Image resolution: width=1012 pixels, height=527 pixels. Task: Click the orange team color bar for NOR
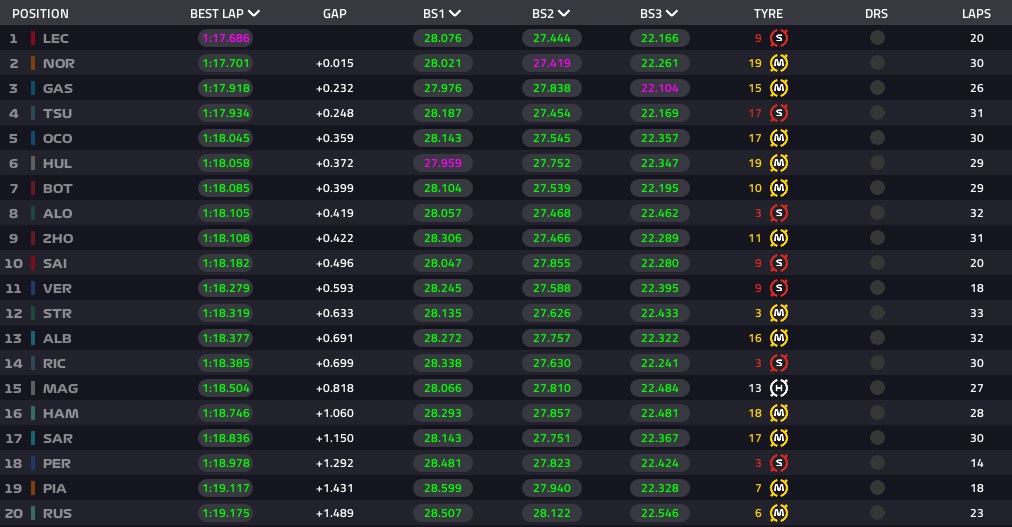33,63
